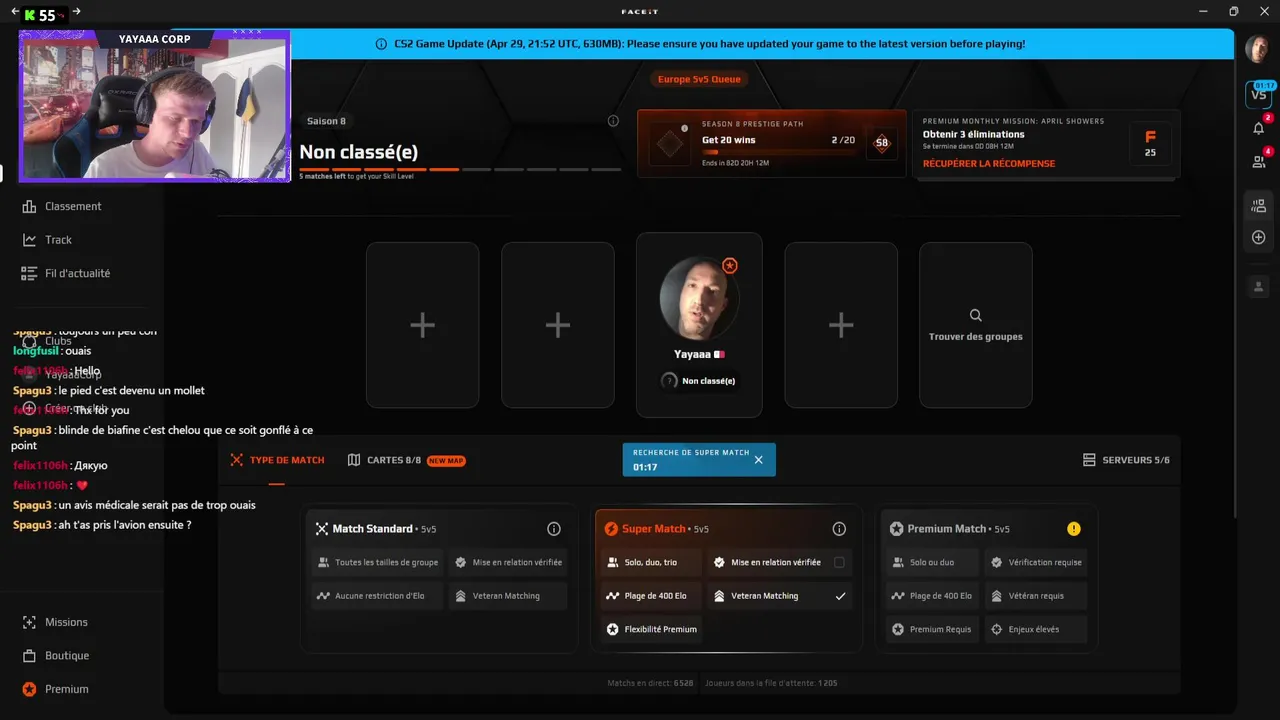Click the star badge on Yayaaa avatar
Image resolution: width=1280 pixels, height=720 pixels.
(x=730, y=266)
